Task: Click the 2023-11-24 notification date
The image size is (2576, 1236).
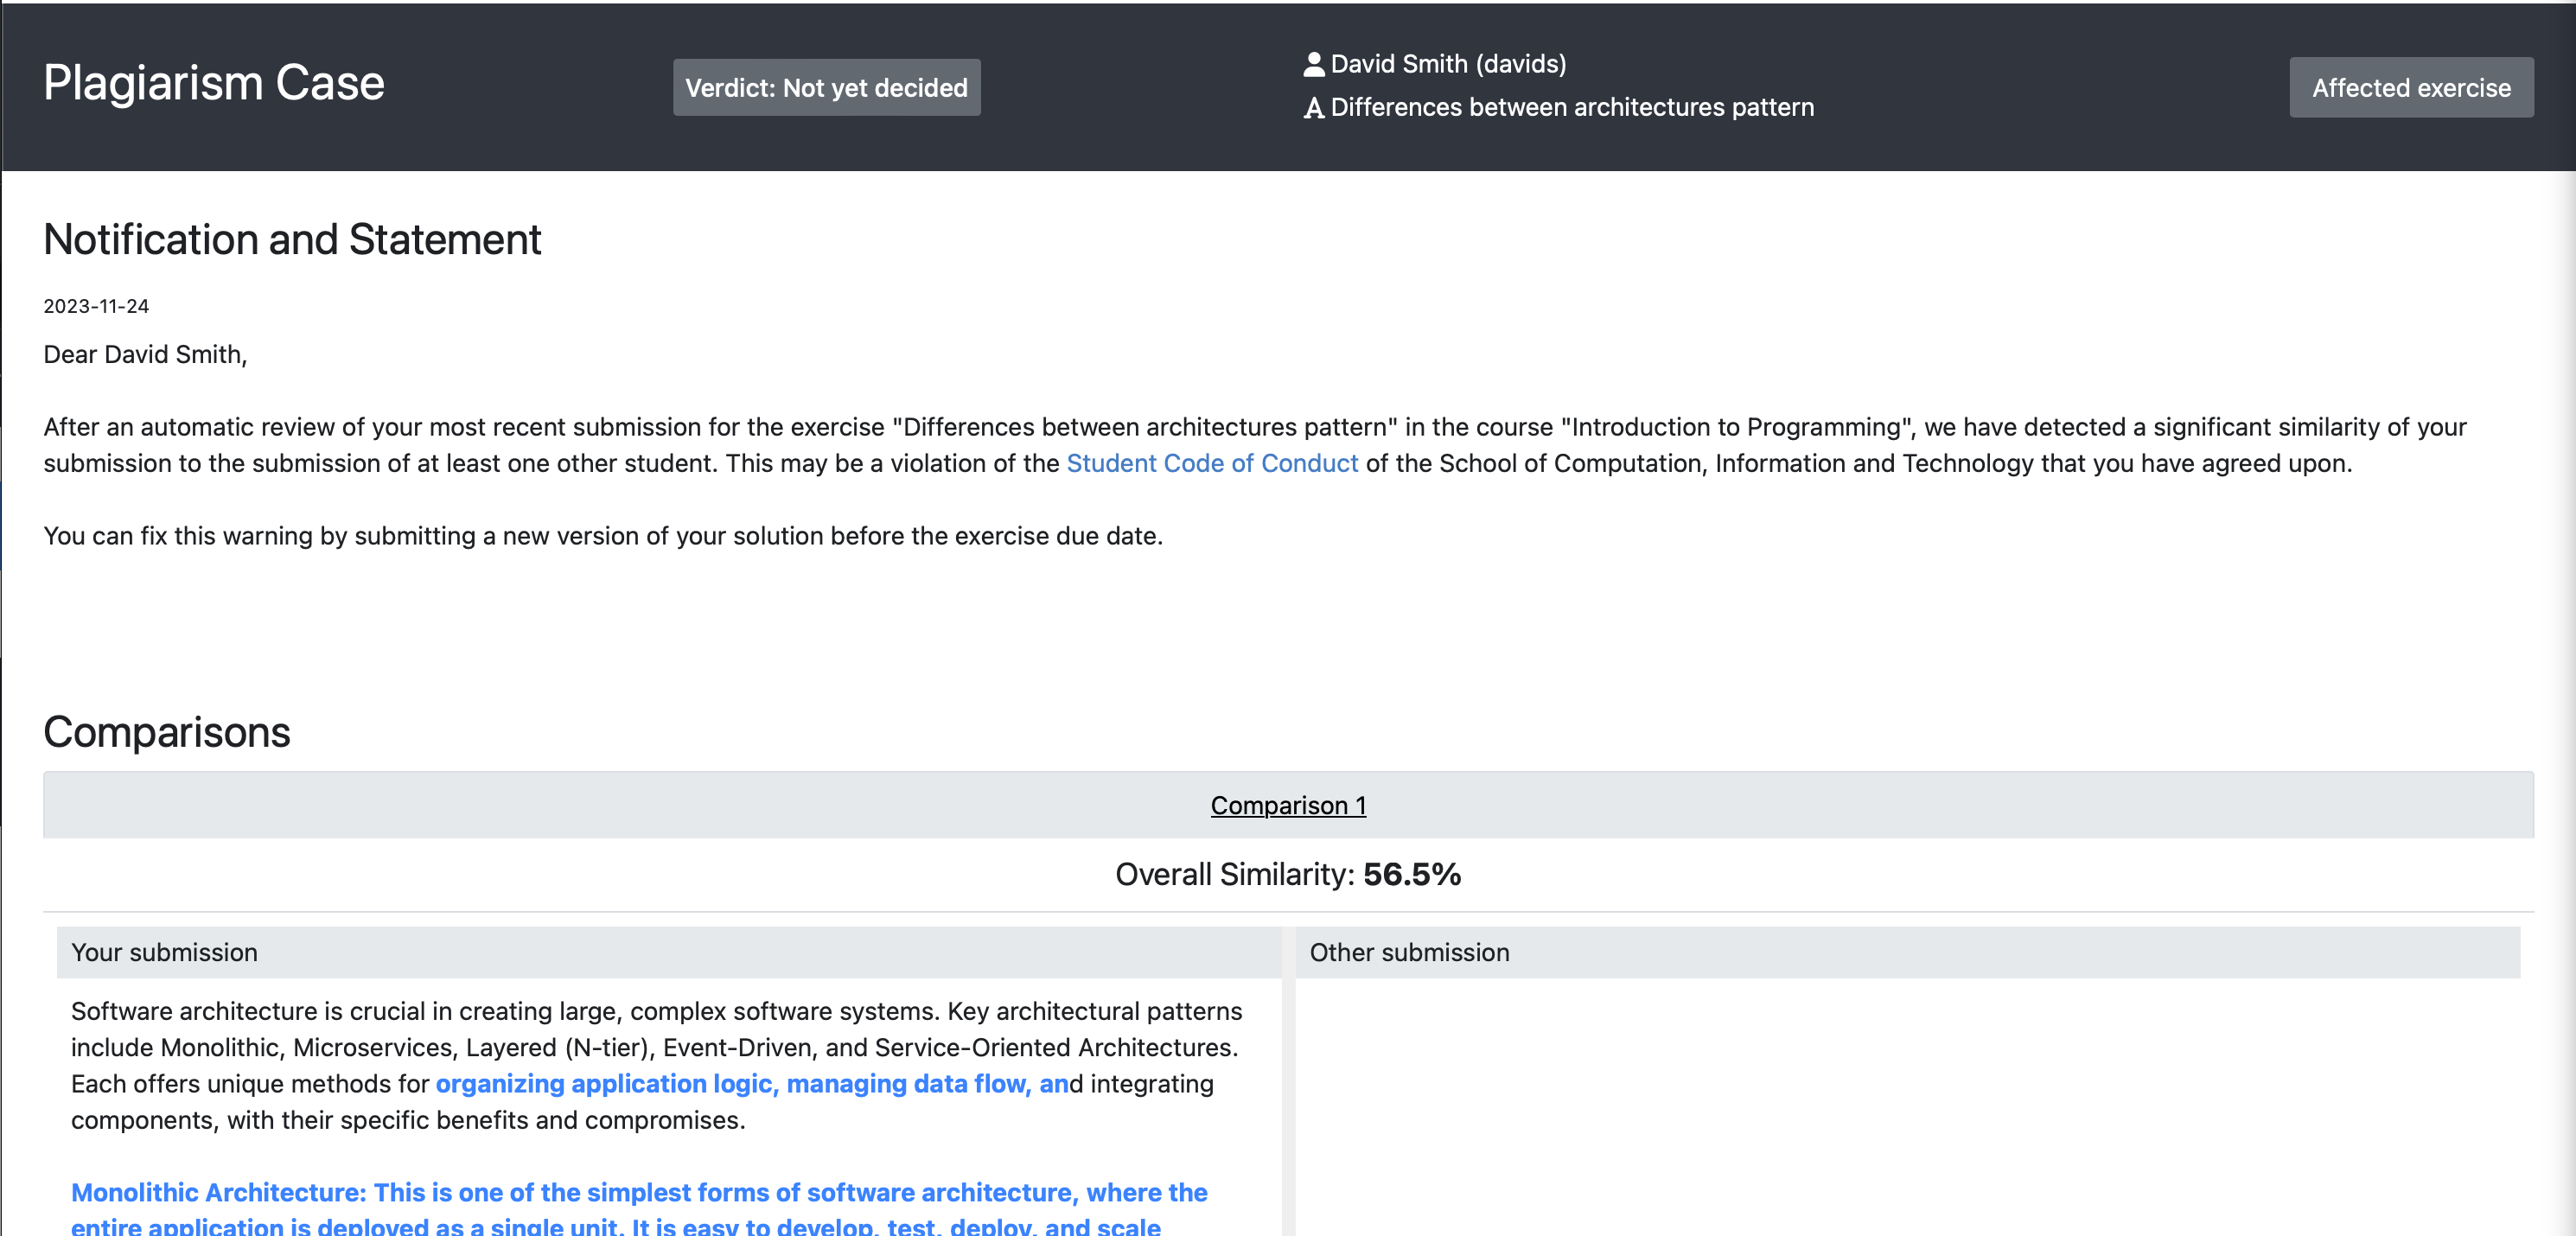Action: click(96, 306)
